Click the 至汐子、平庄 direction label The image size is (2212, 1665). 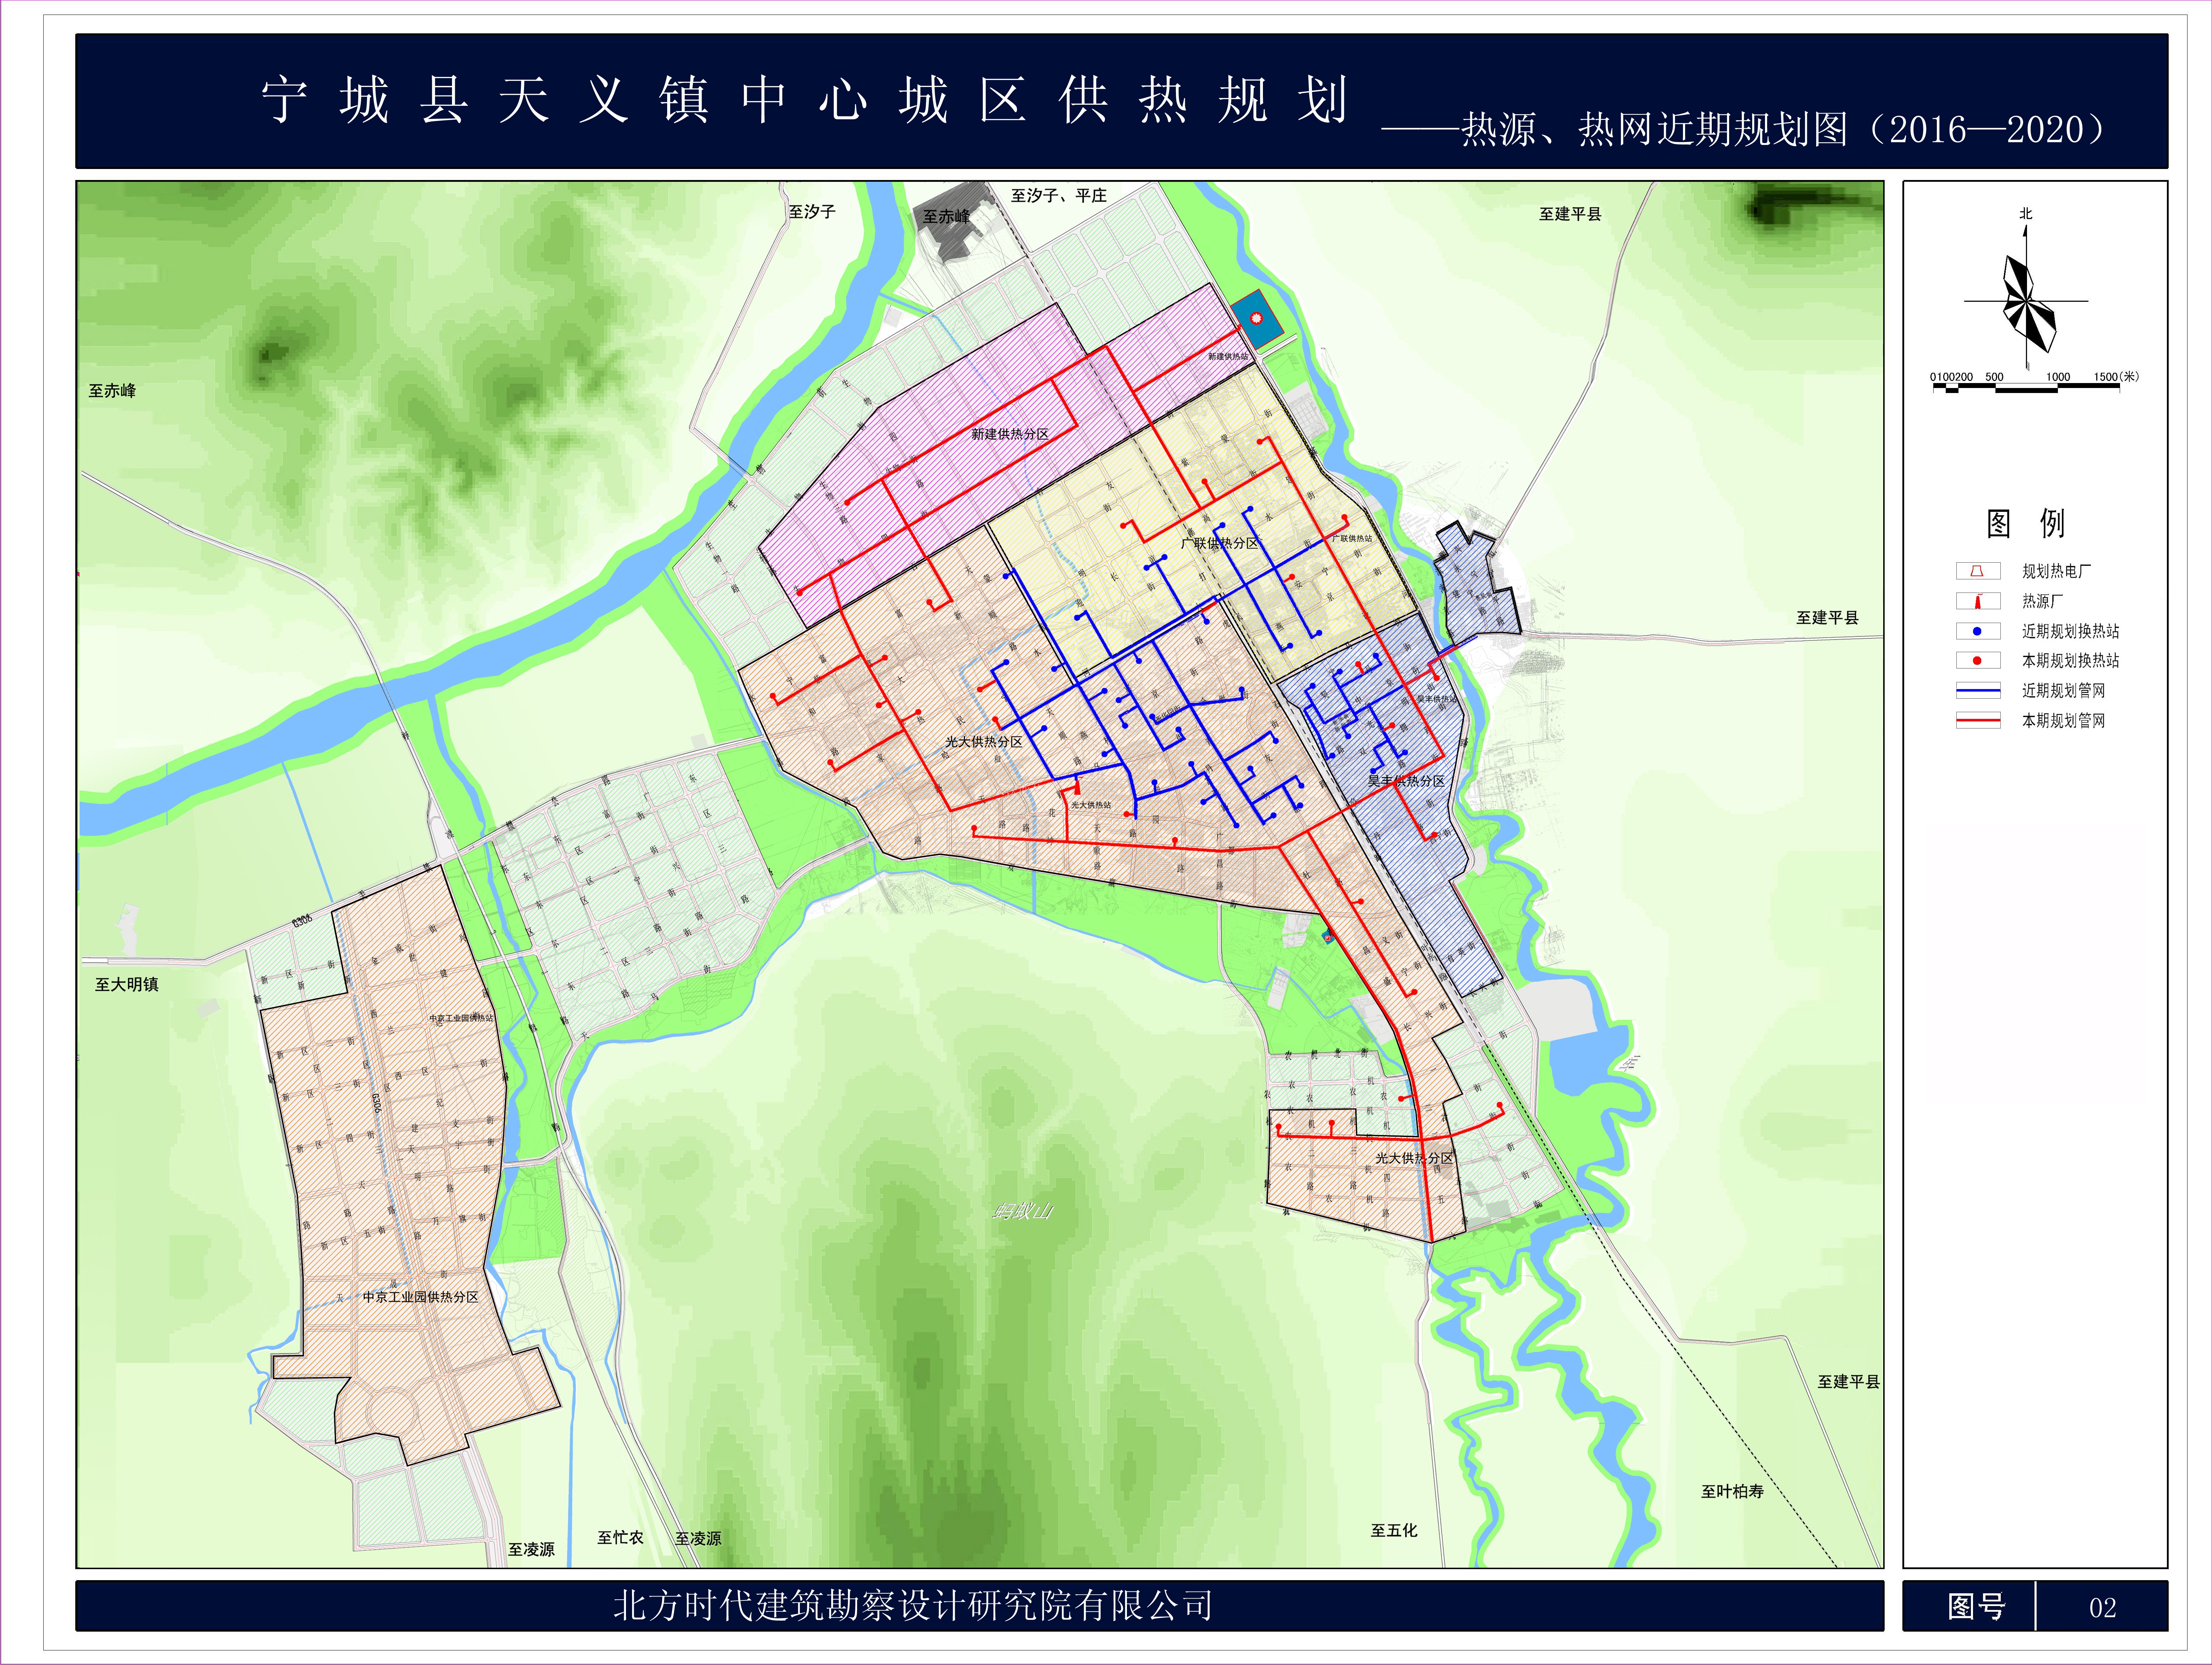1059,196
